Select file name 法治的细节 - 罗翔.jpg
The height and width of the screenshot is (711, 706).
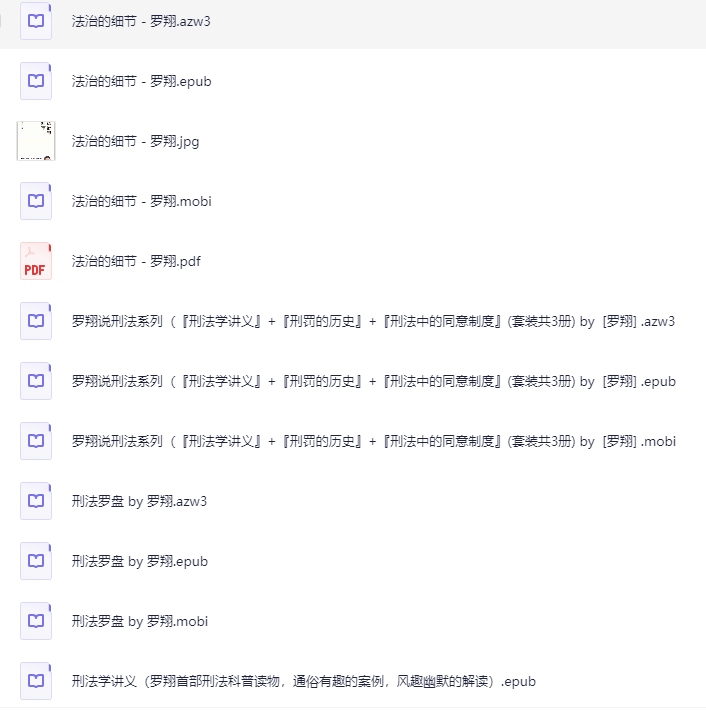point(135,141)
